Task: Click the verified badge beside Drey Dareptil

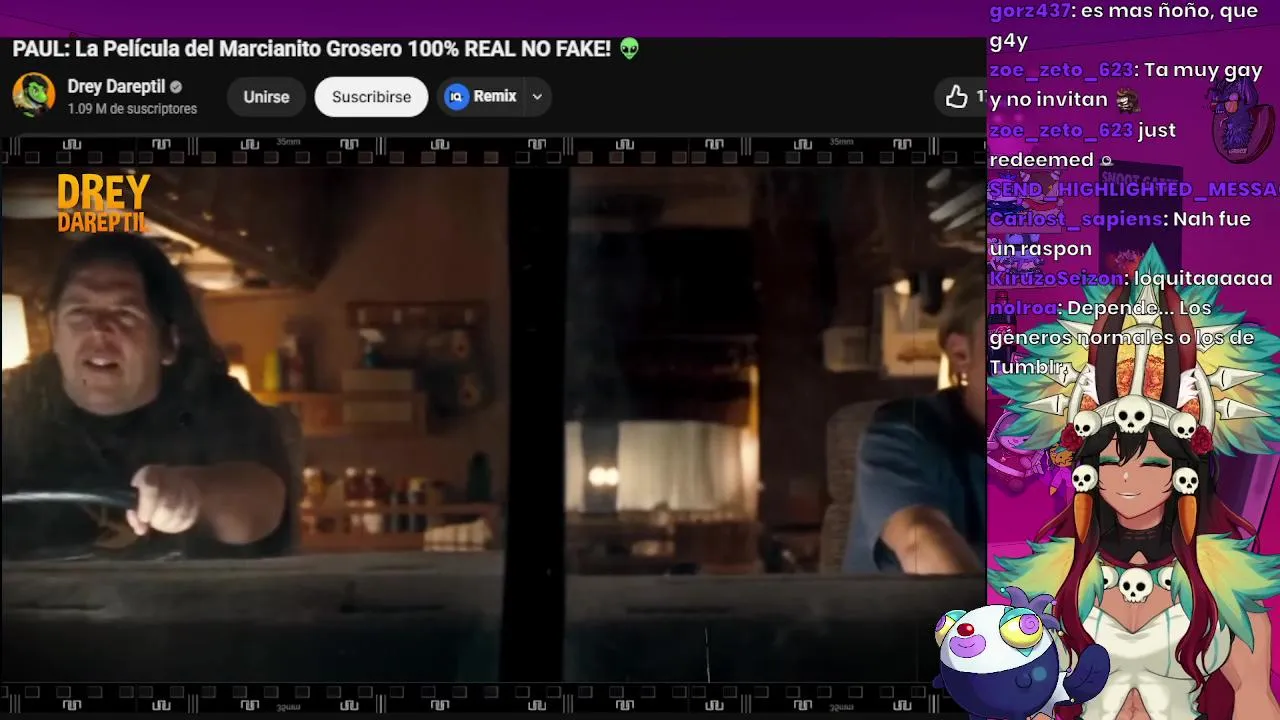Action: pyautogui.click(x=176, y=87)
